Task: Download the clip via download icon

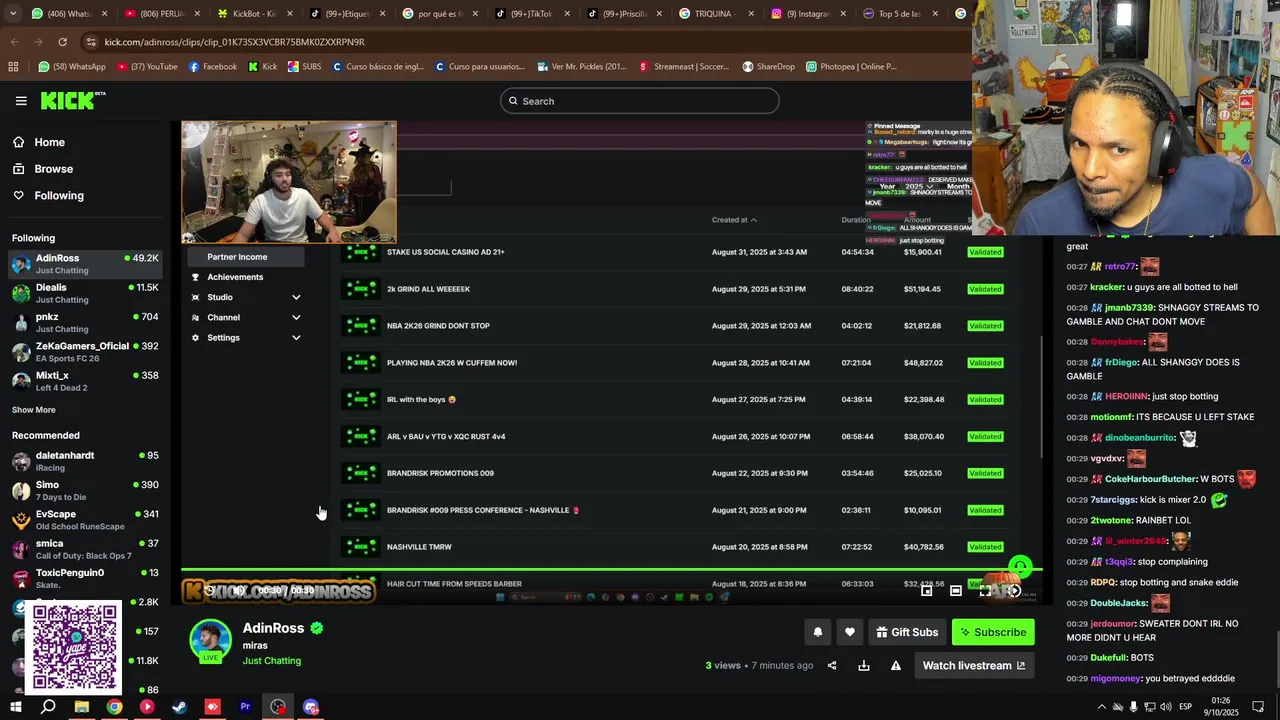Action: tap(864, 666)
